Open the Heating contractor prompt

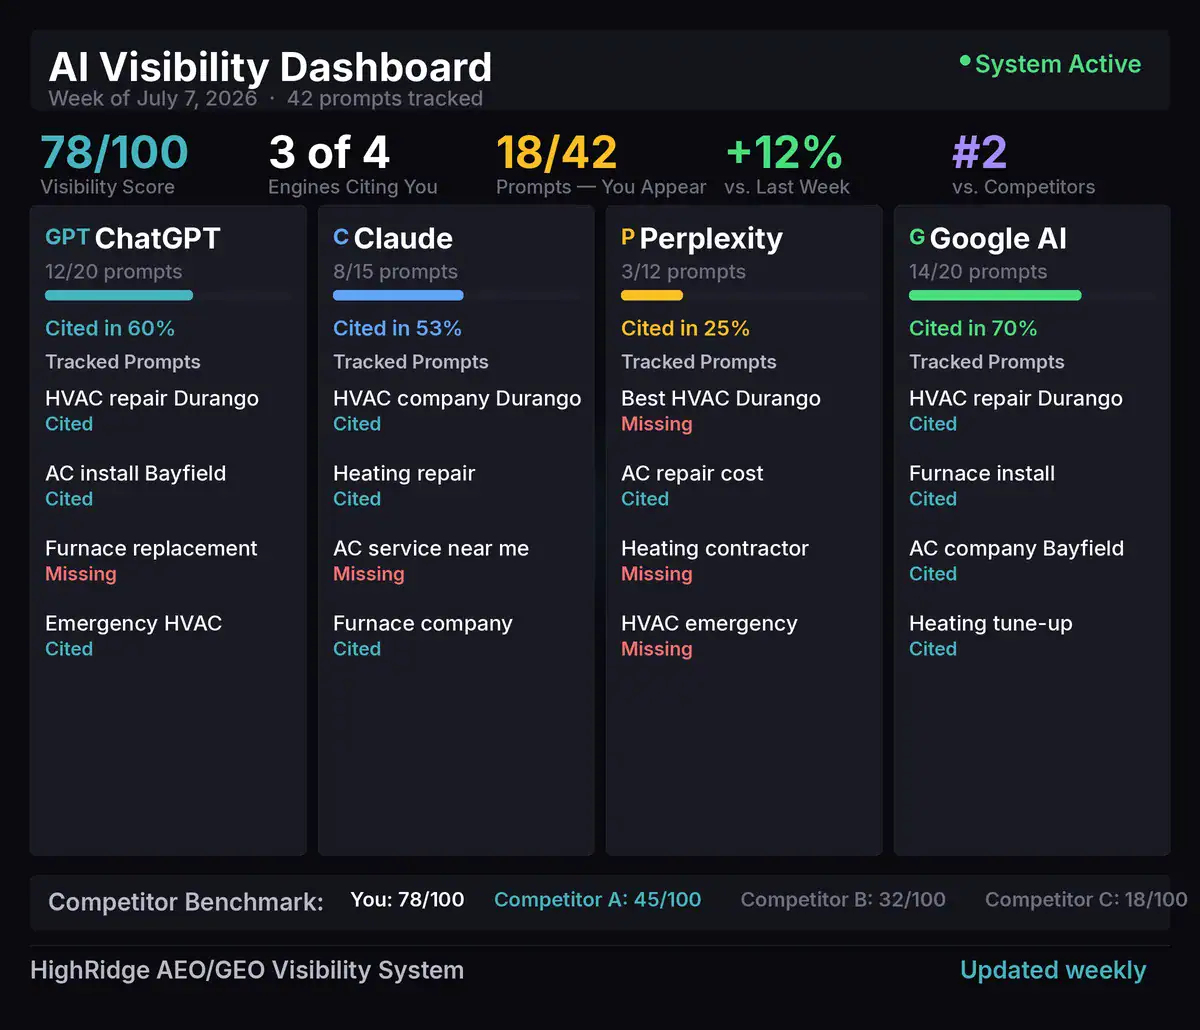[715, 548]
